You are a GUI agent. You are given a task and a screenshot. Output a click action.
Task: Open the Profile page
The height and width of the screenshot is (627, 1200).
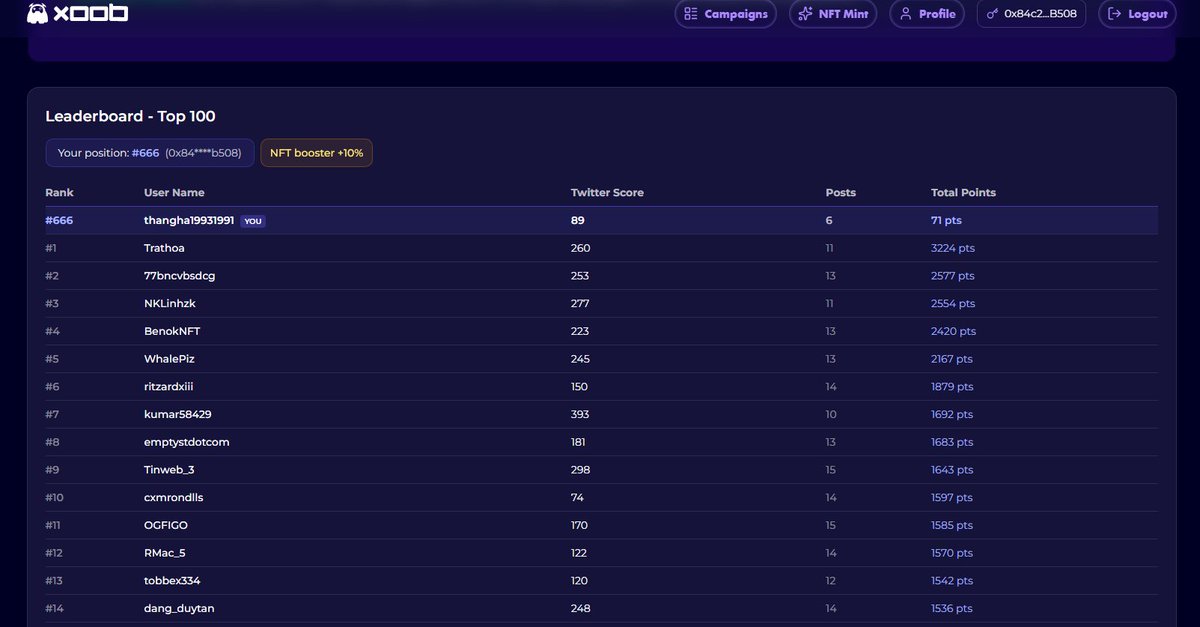927,14
